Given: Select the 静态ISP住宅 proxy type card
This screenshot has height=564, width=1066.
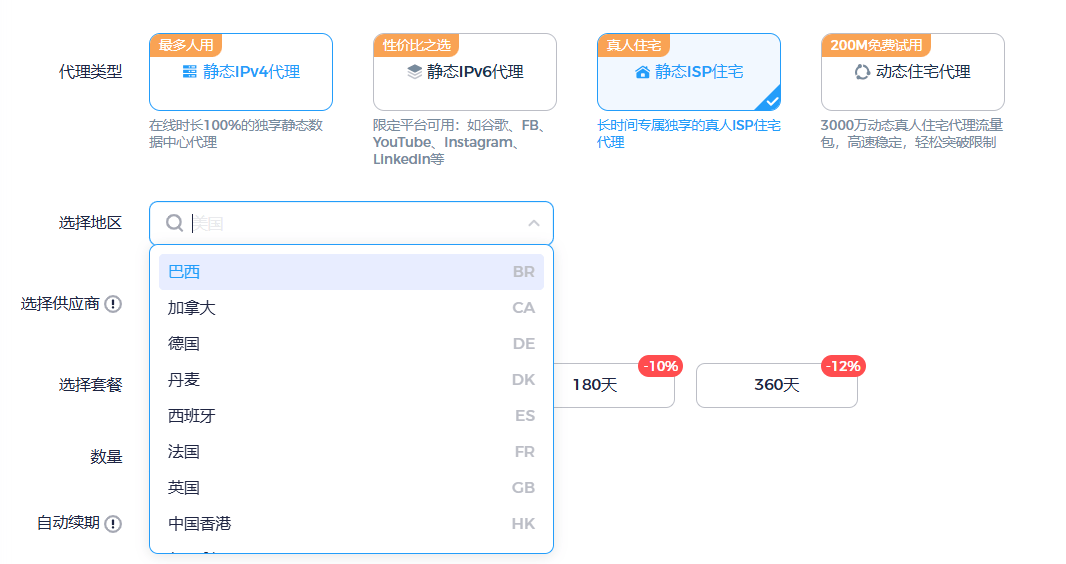Looking at the screenshot, I should (x=689, y=72).
